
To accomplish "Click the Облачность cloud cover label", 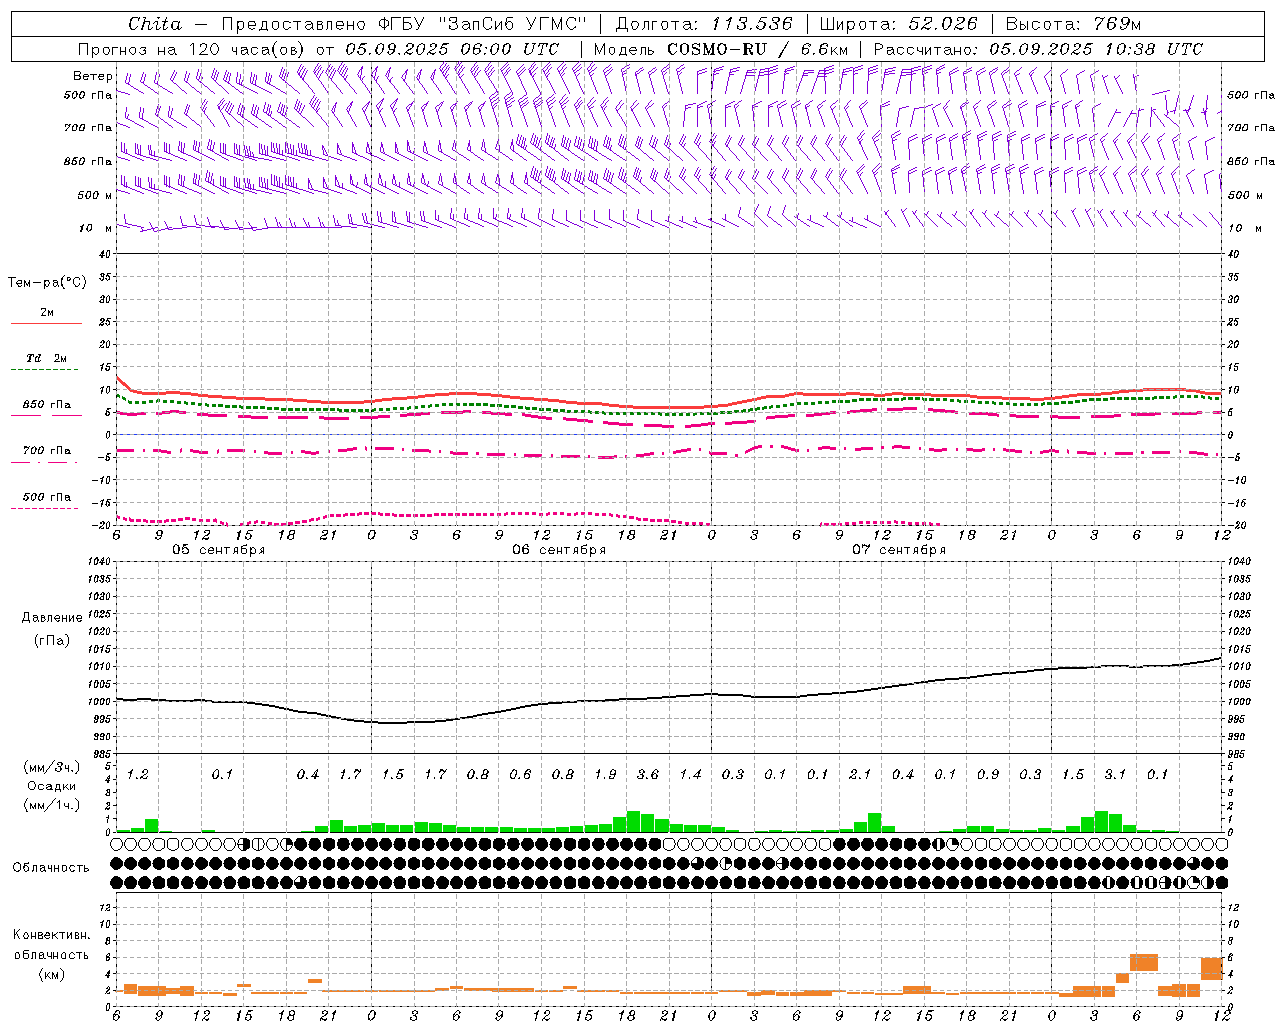I will pos(51,868).
